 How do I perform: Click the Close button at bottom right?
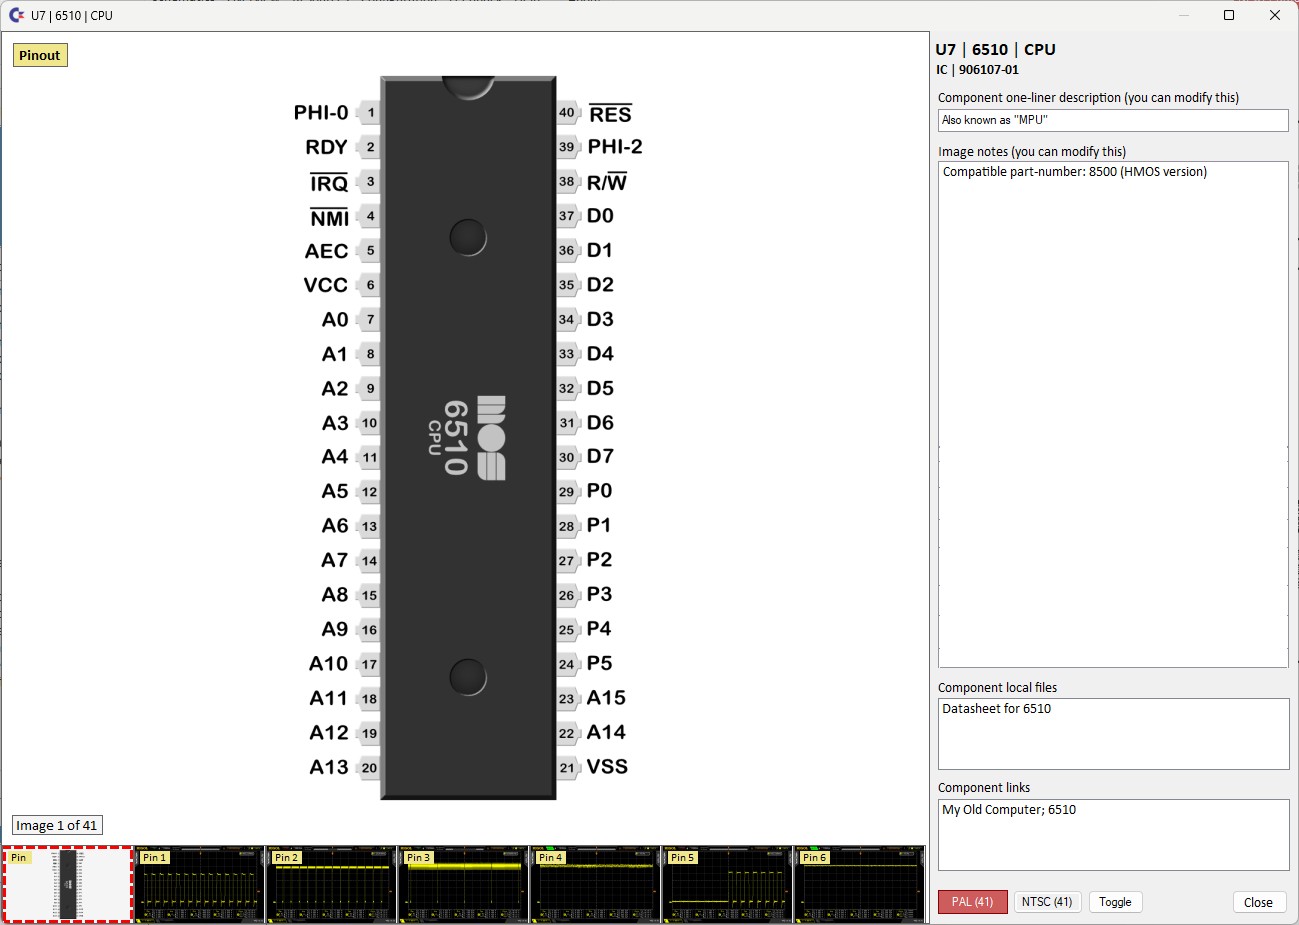coord(1258,902)
